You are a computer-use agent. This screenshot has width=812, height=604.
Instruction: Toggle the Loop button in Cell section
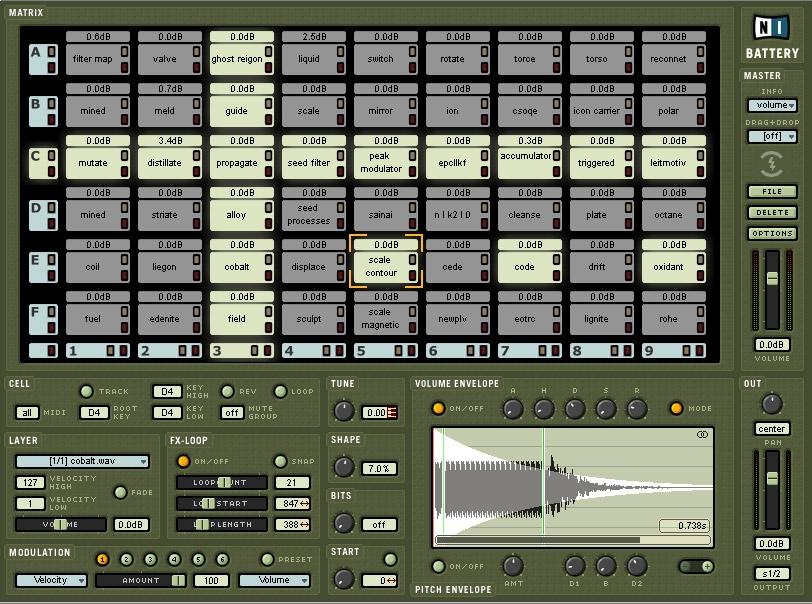(x=280, y=392)
